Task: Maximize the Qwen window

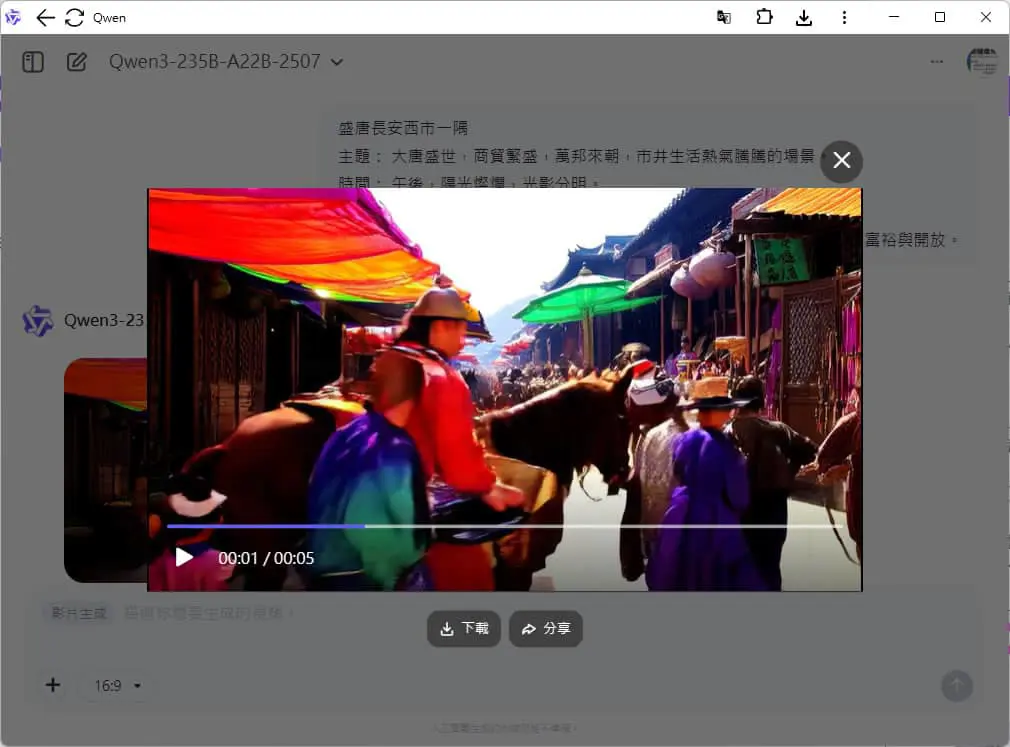Action: point(940,17)
